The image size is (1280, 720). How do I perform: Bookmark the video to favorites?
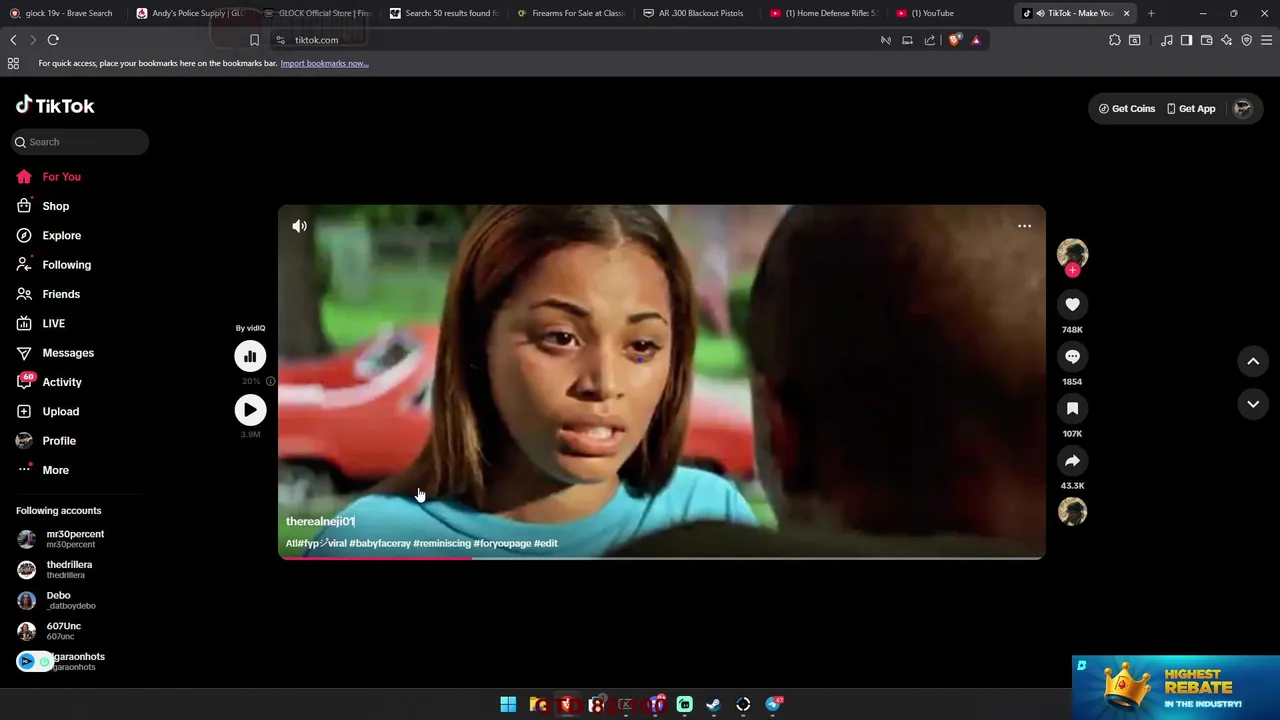1072,408
